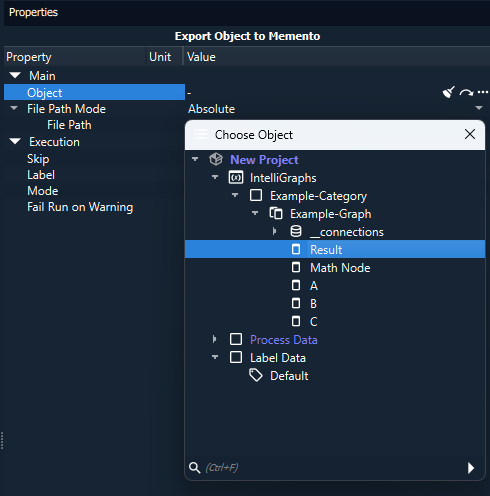Image resolution: width=490 pixels, height=496 pixels.
Task: Select Default label in the tree
Action: point(289,376)
